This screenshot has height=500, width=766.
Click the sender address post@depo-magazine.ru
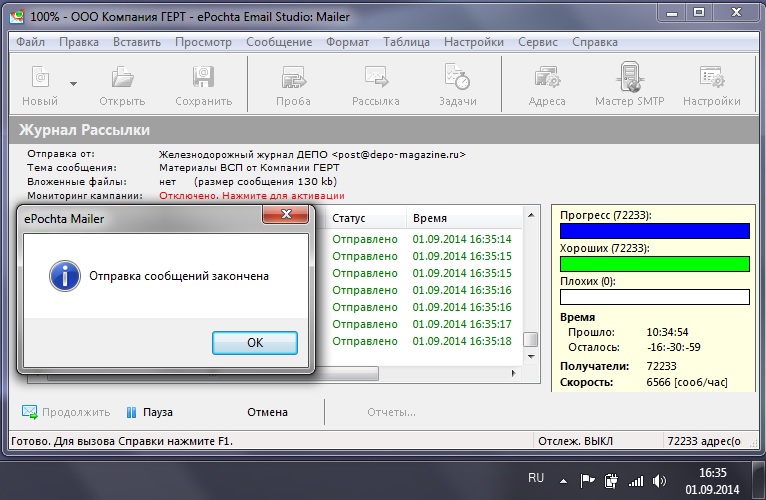tap(398, 154)
